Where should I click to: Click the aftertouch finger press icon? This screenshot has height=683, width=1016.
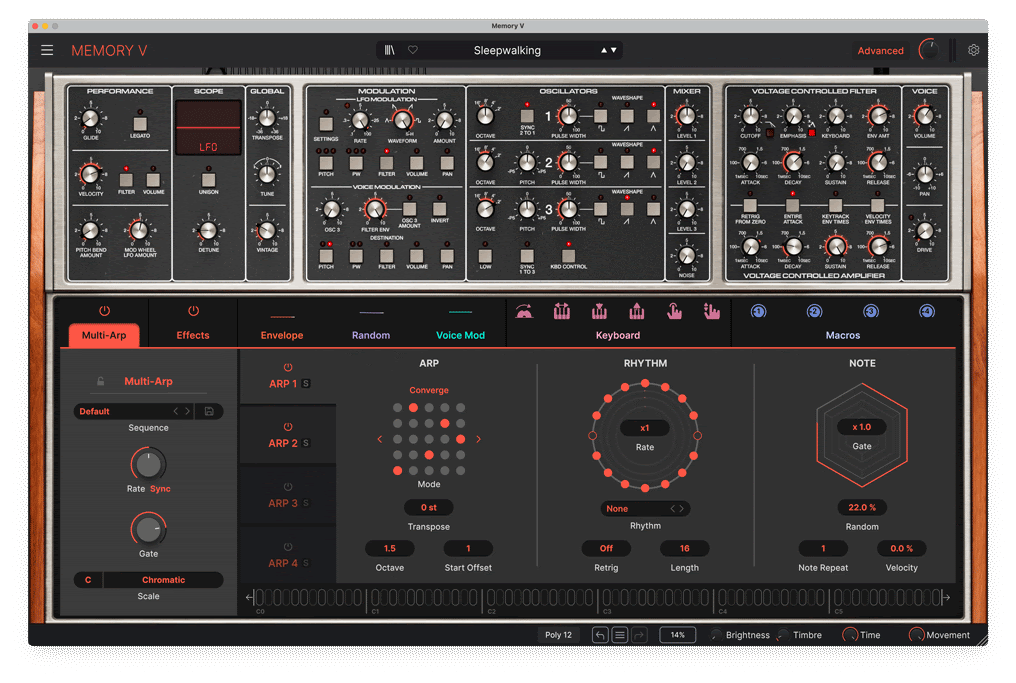coord(675,312)
